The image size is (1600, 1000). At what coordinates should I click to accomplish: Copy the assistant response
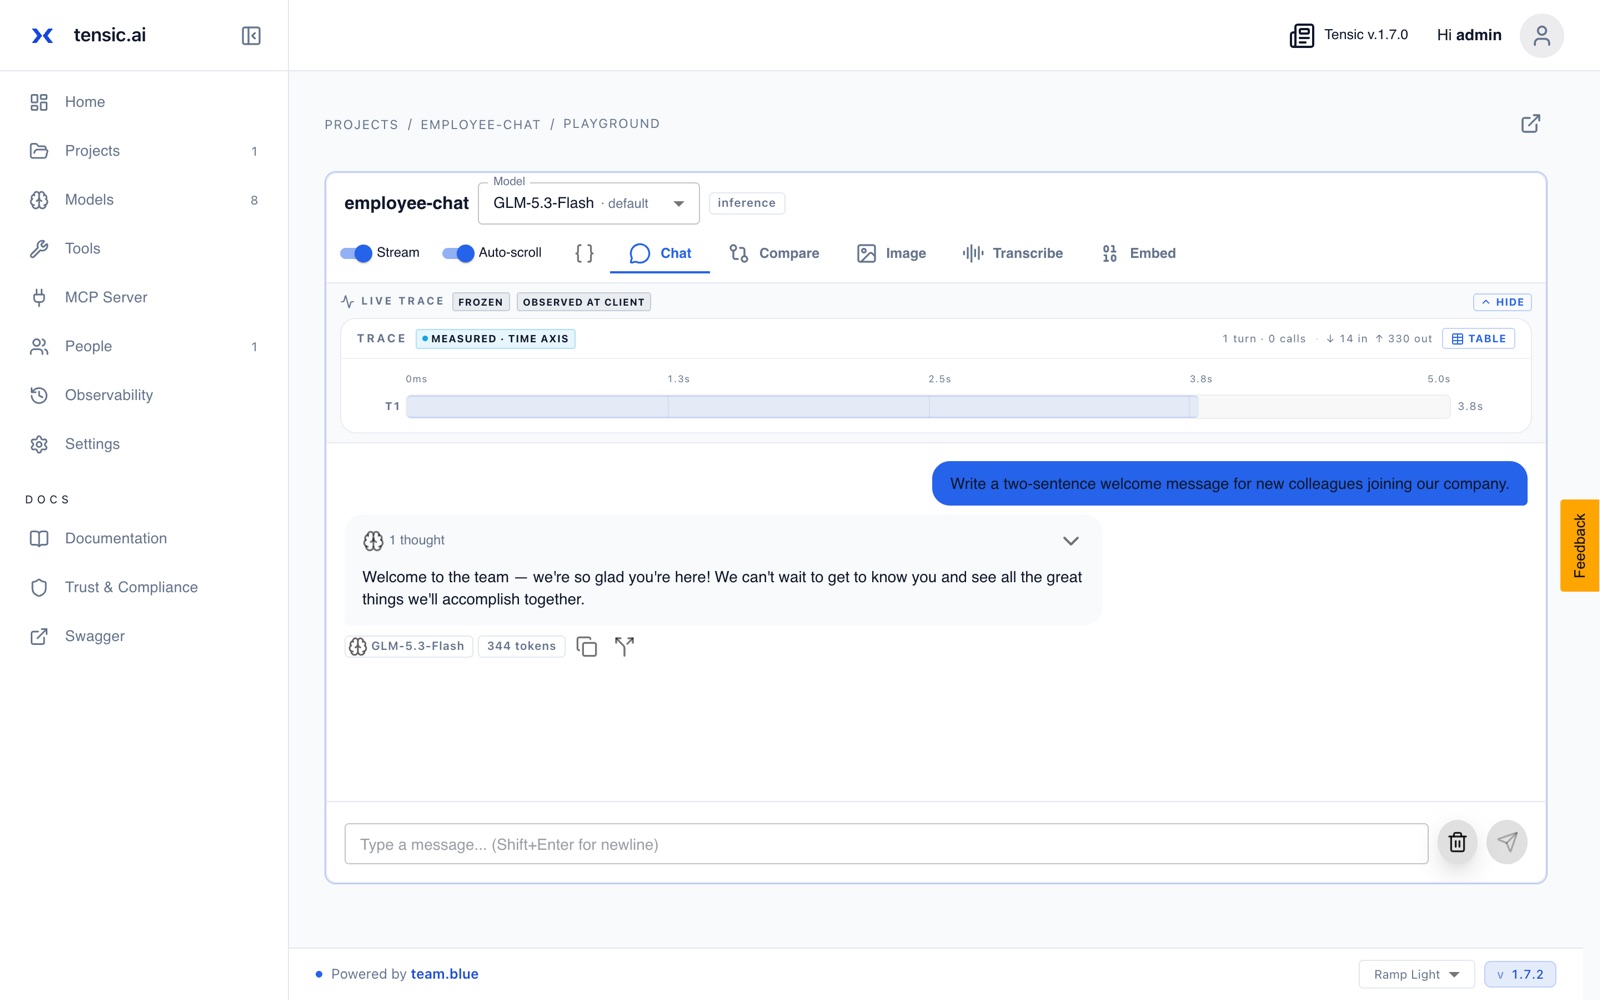[587, 647]
